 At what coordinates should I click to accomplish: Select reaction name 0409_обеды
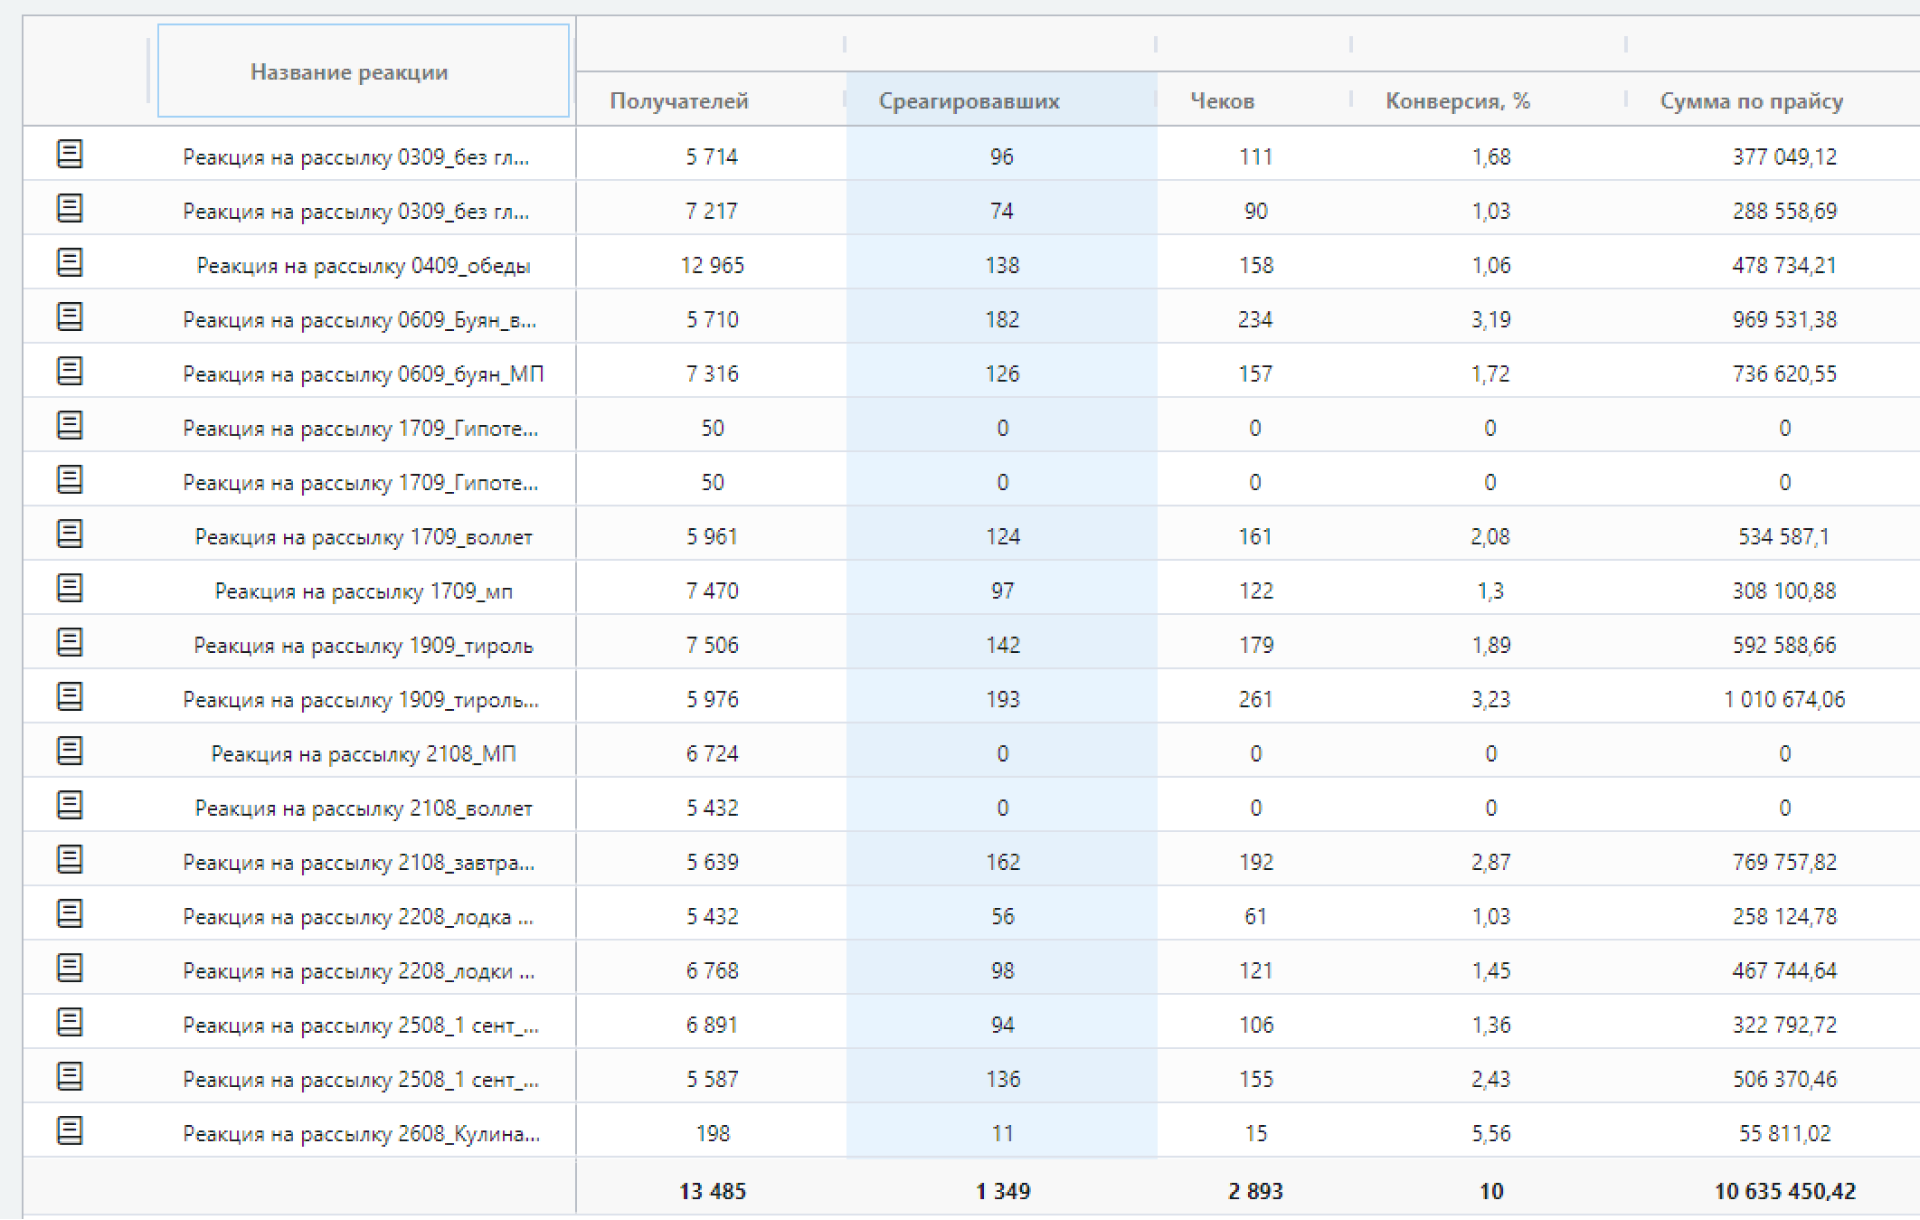click(363, 266)
